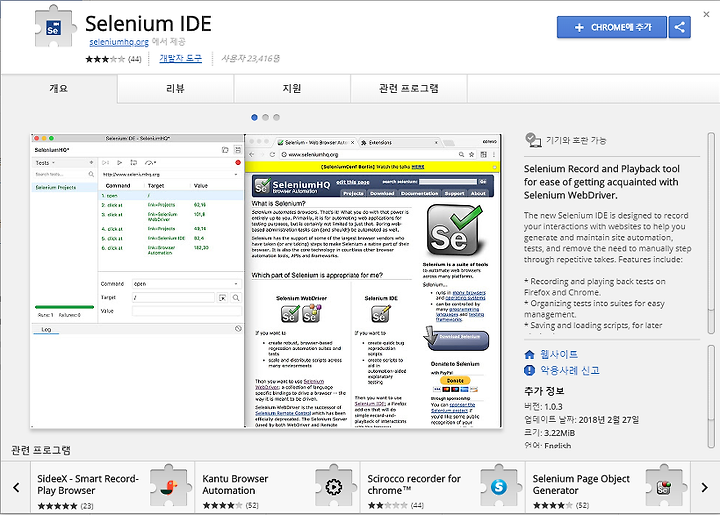The image size is (720, 515).
Task: Open the 개발자 도구 category link
Action: pyautogui.click(x=180, y=58)
